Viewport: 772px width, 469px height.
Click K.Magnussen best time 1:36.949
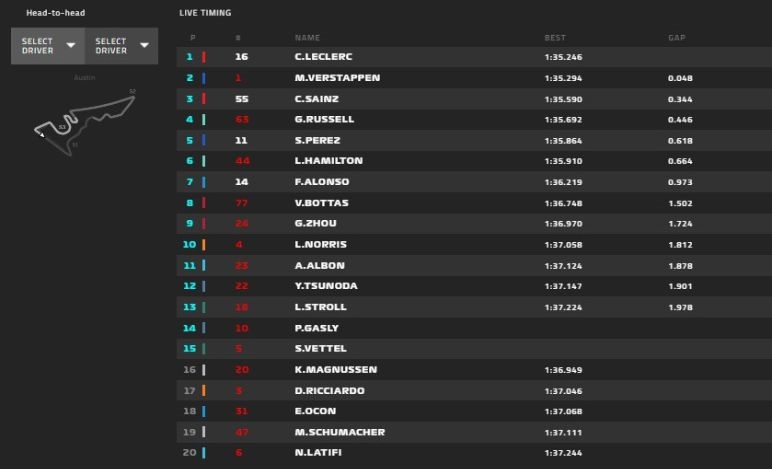(x=563, y=370)
